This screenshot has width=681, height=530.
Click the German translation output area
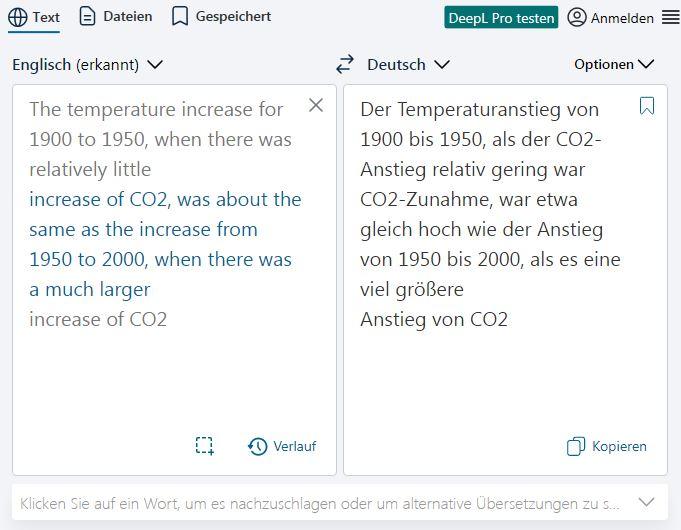click(x=505, y=380)
